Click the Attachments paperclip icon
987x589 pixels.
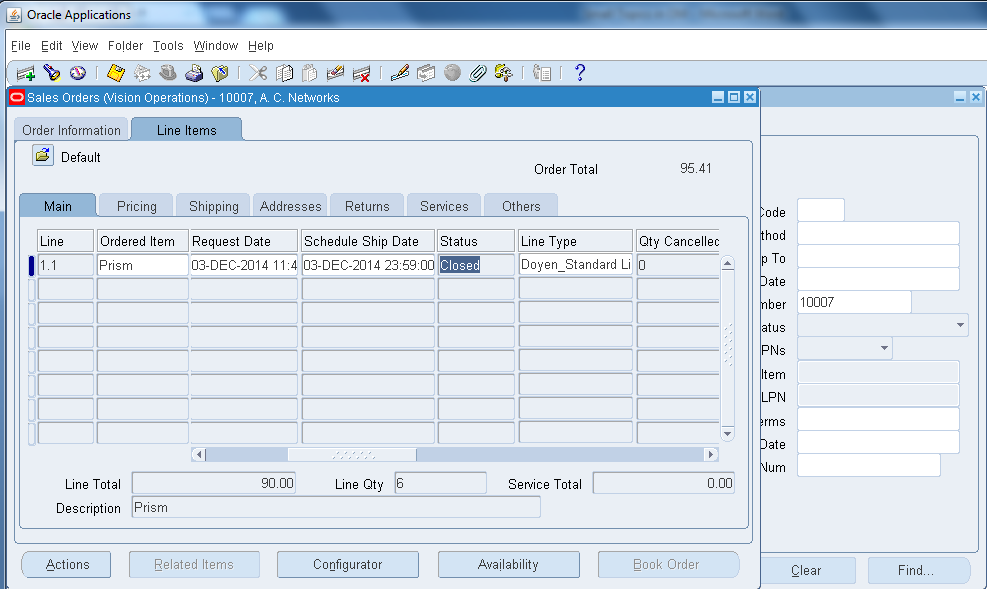[x=478, y=73]
